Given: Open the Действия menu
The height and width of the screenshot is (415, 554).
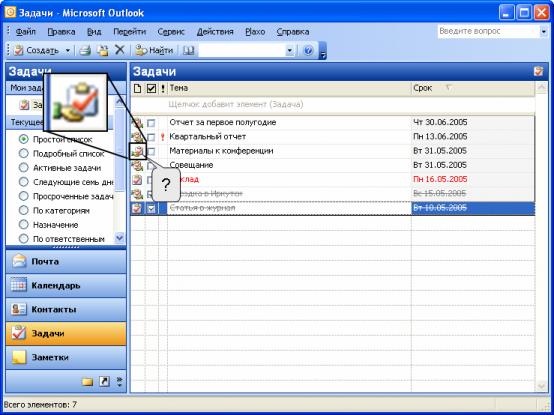Looking at the screenshot, I should [x=215, y=31].
